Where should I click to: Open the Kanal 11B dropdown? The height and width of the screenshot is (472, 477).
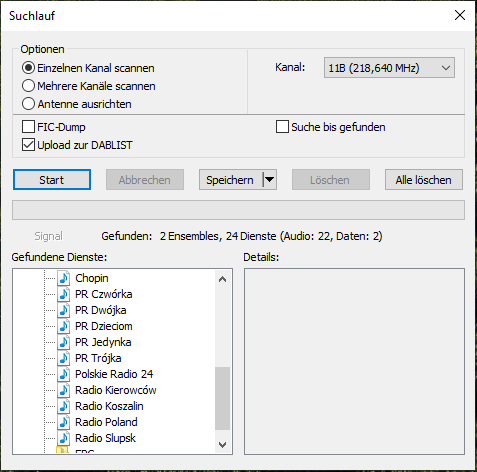coord(389,68)
